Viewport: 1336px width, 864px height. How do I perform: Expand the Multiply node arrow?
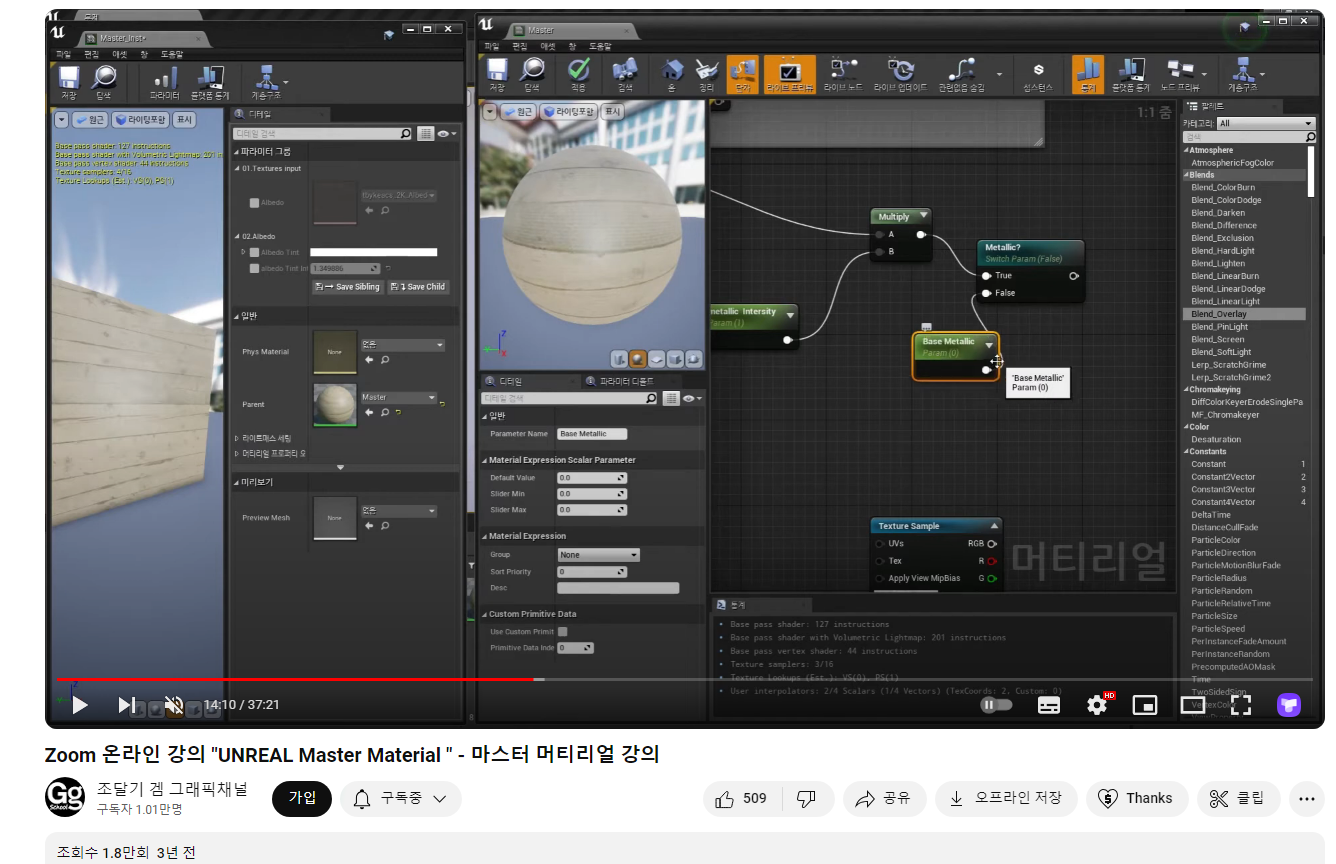click(x=923, y=216)
